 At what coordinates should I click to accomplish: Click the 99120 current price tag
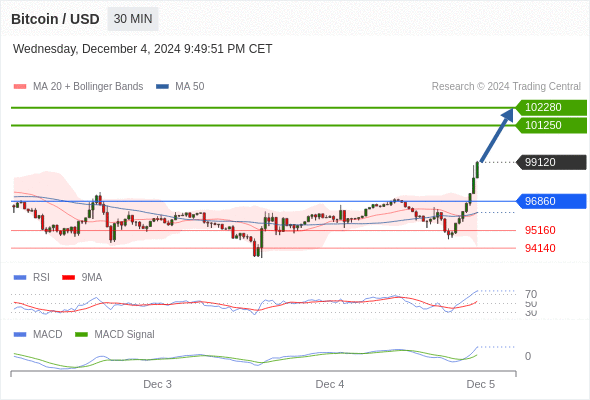[x=551, y=162]
